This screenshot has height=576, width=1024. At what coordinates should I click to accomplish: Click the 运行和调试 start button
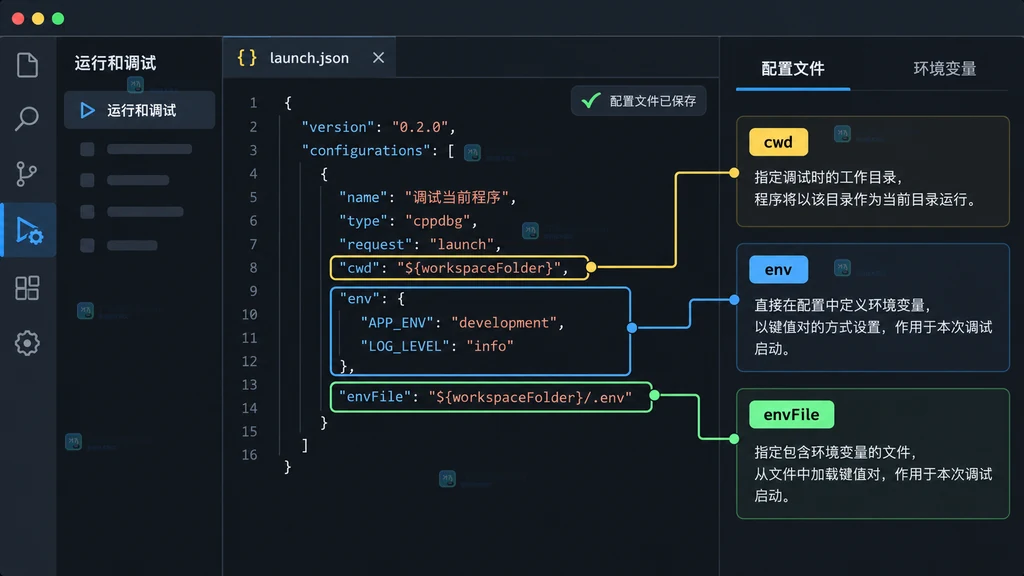[140, 110]
